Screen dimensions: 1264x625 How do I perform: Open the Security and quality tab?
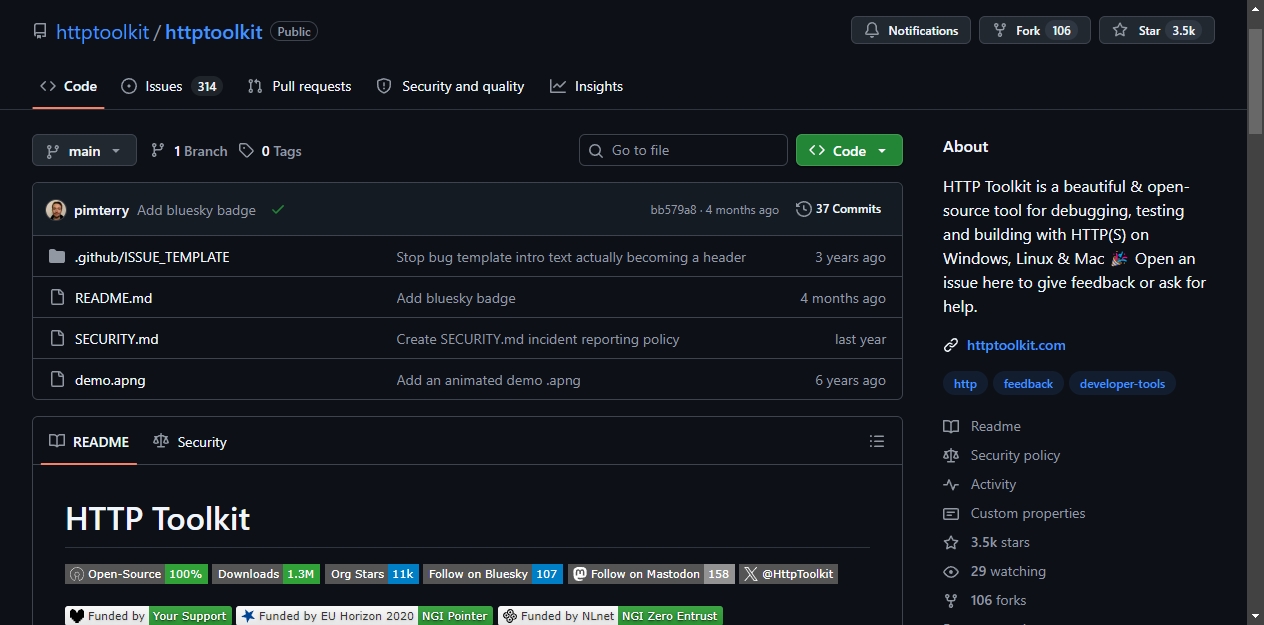click(450, 86)
